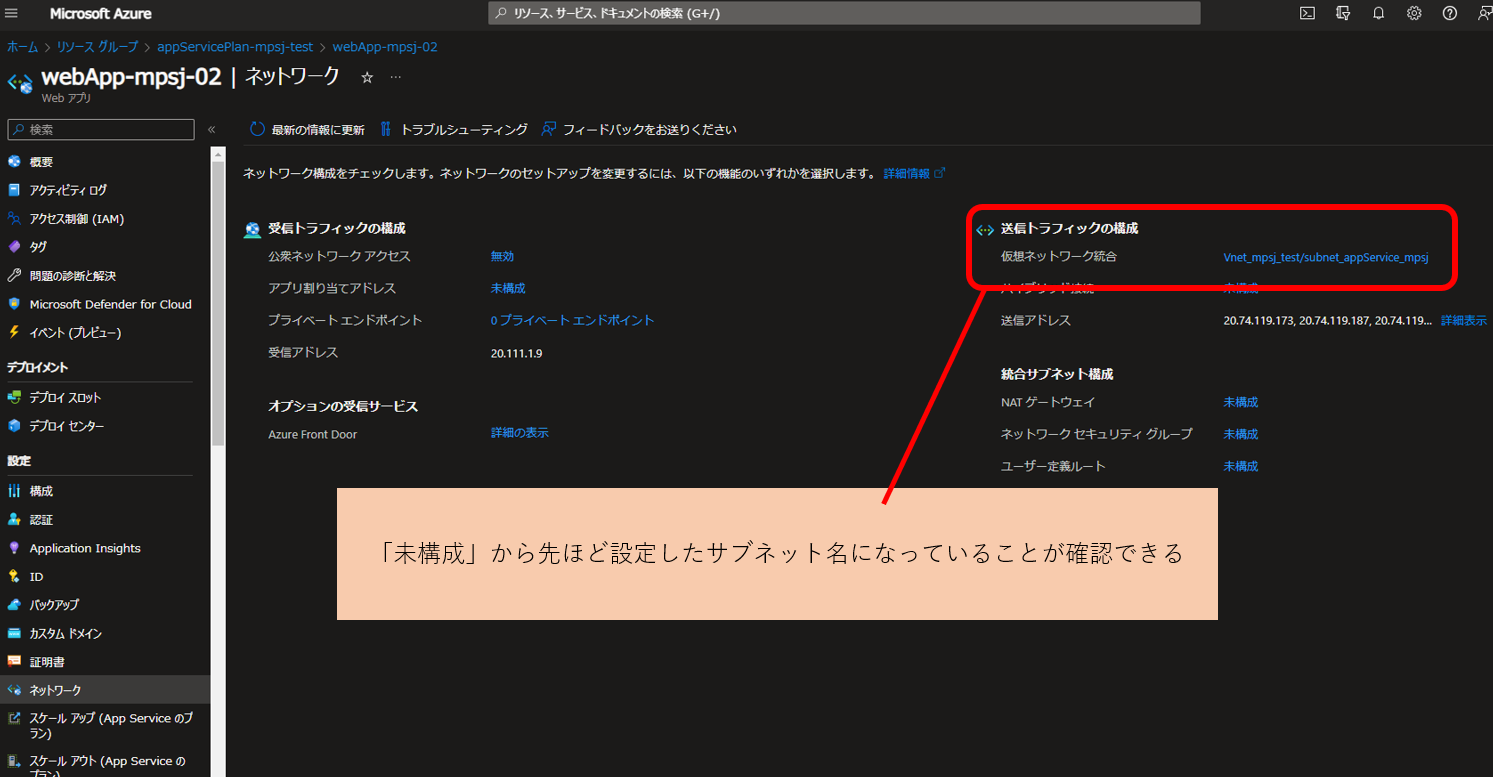Click the favorite star next to the title

[x=367, y=77]
